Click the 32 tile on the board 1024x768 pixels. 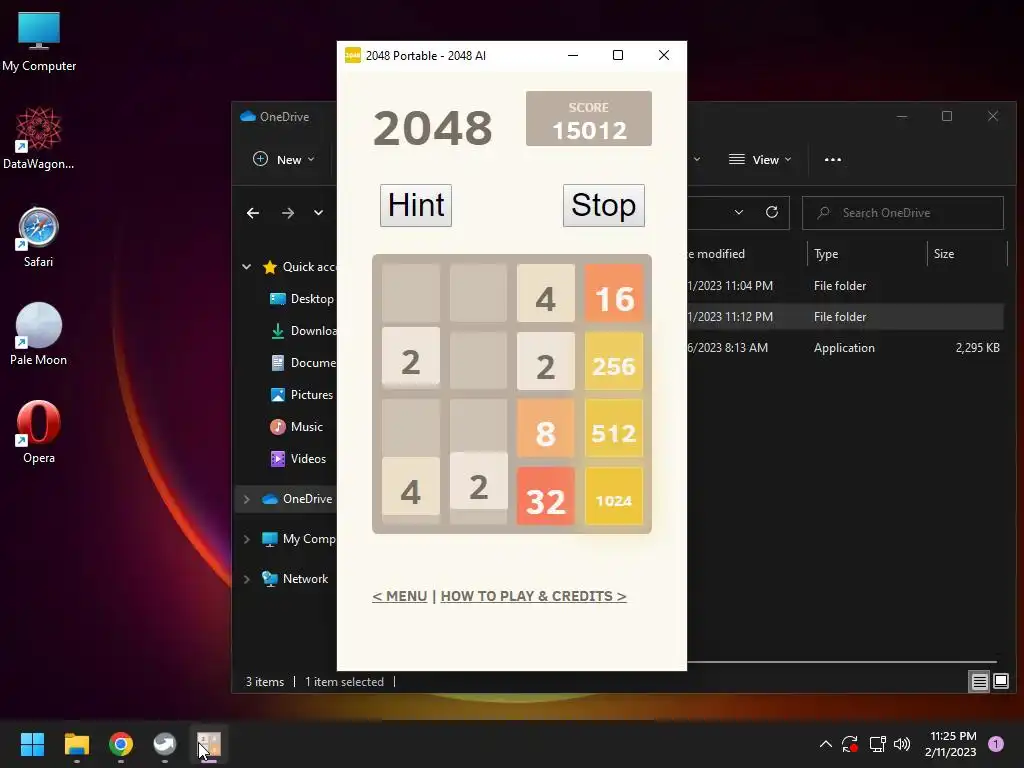[545, 496]
